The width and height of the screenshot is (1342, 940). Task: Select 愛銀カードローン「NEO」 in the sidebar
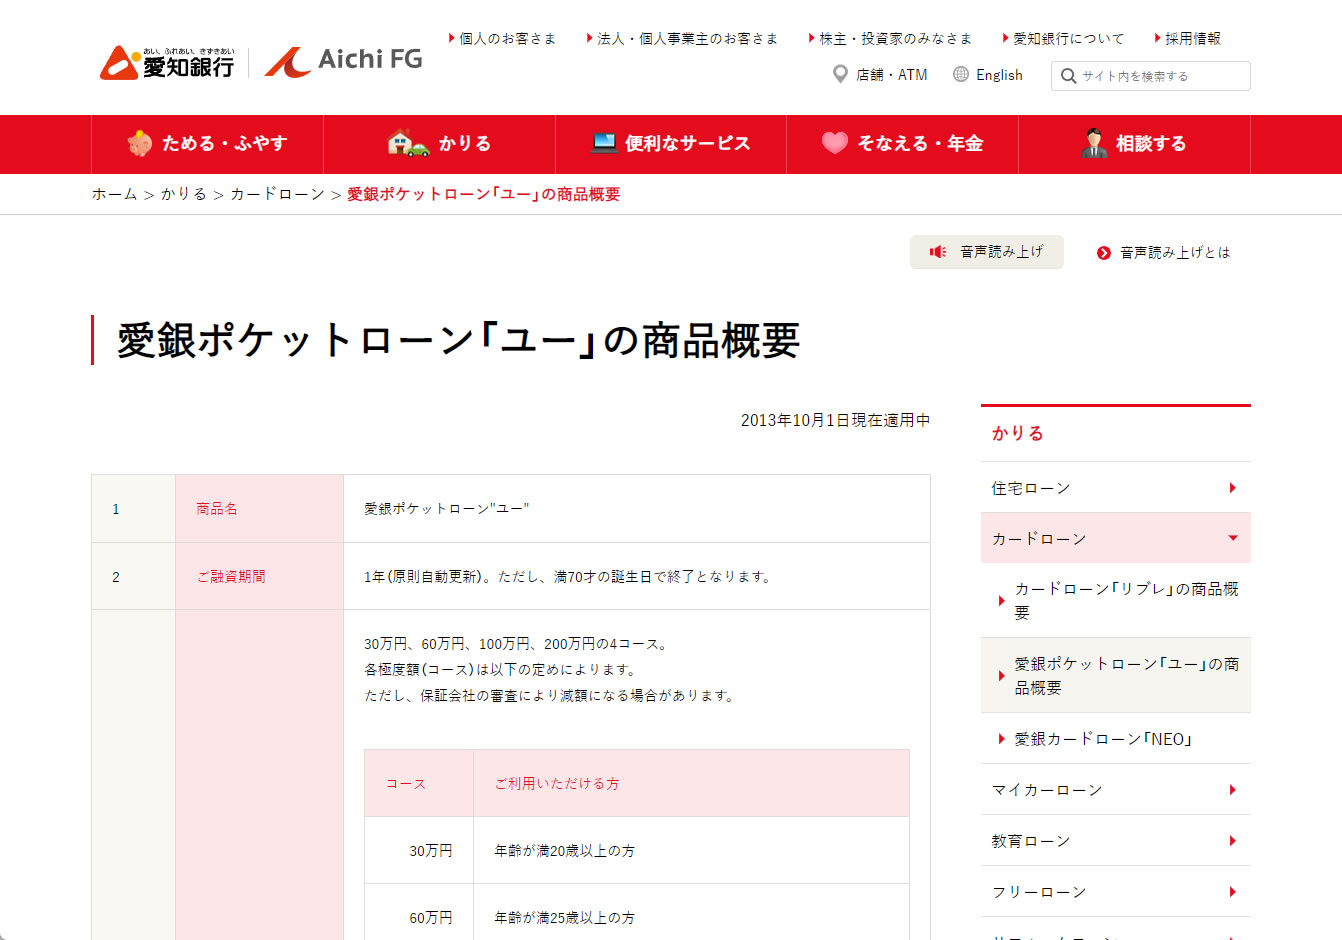pos(1102,739)
